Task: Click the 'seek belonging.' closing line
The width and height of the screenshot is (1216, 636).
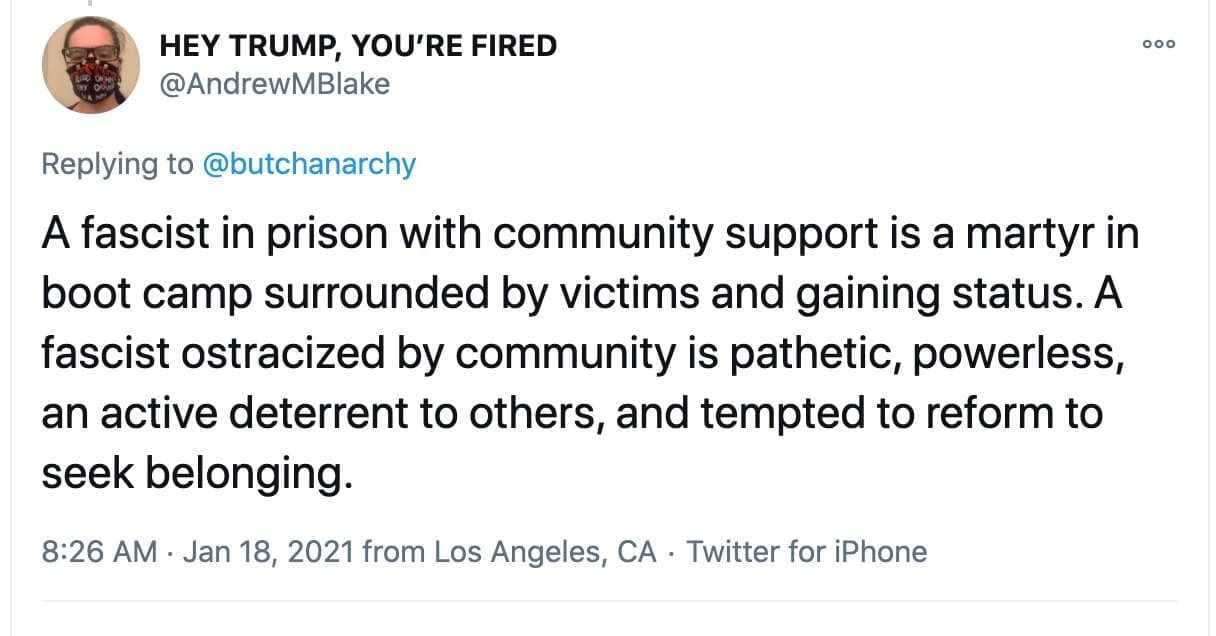Action: point(197,473)
